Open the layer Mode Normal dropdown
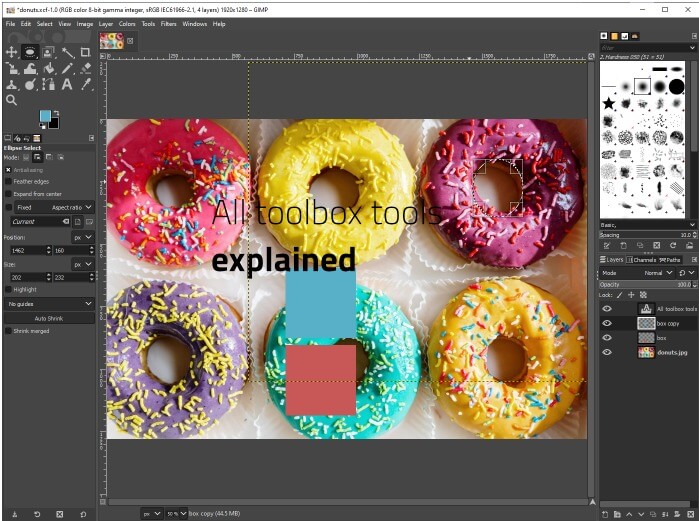The height and width of the screenshot is (521, 699). (x=637, y=273)
